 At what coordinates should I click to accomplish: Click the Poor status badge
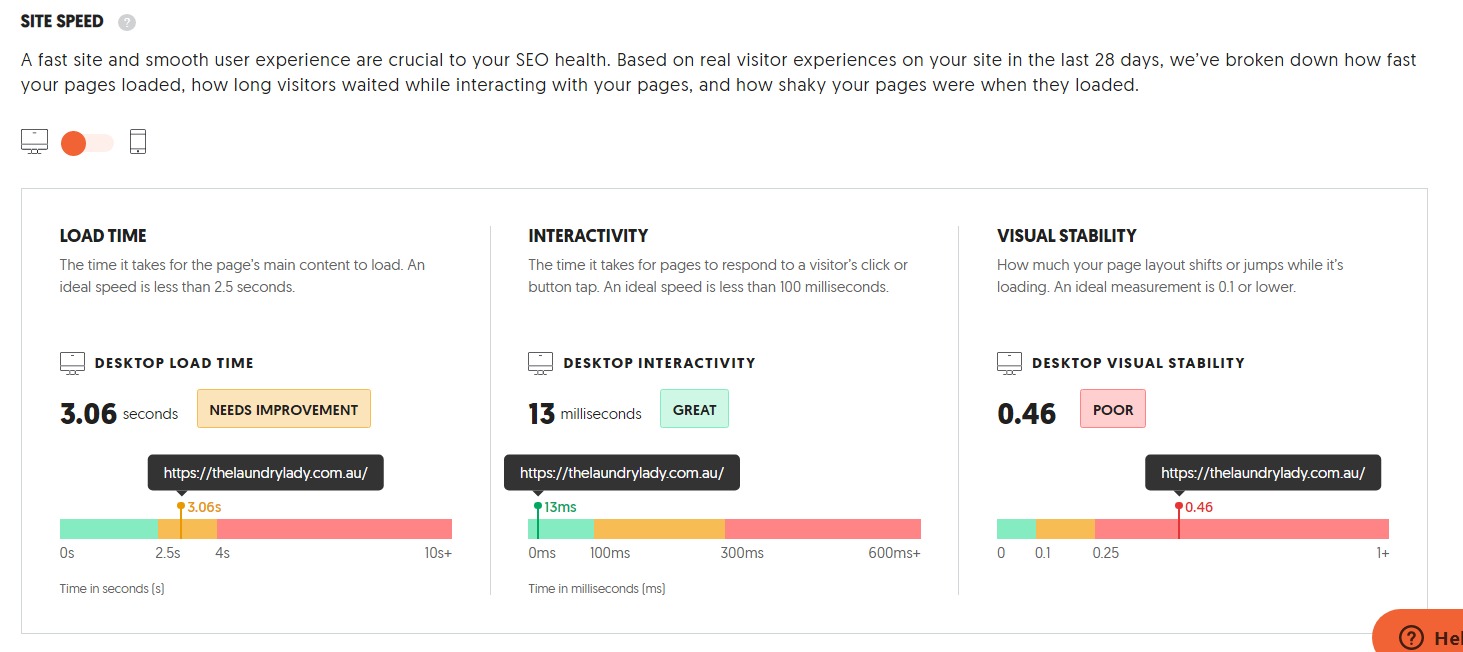point(1113,409)
